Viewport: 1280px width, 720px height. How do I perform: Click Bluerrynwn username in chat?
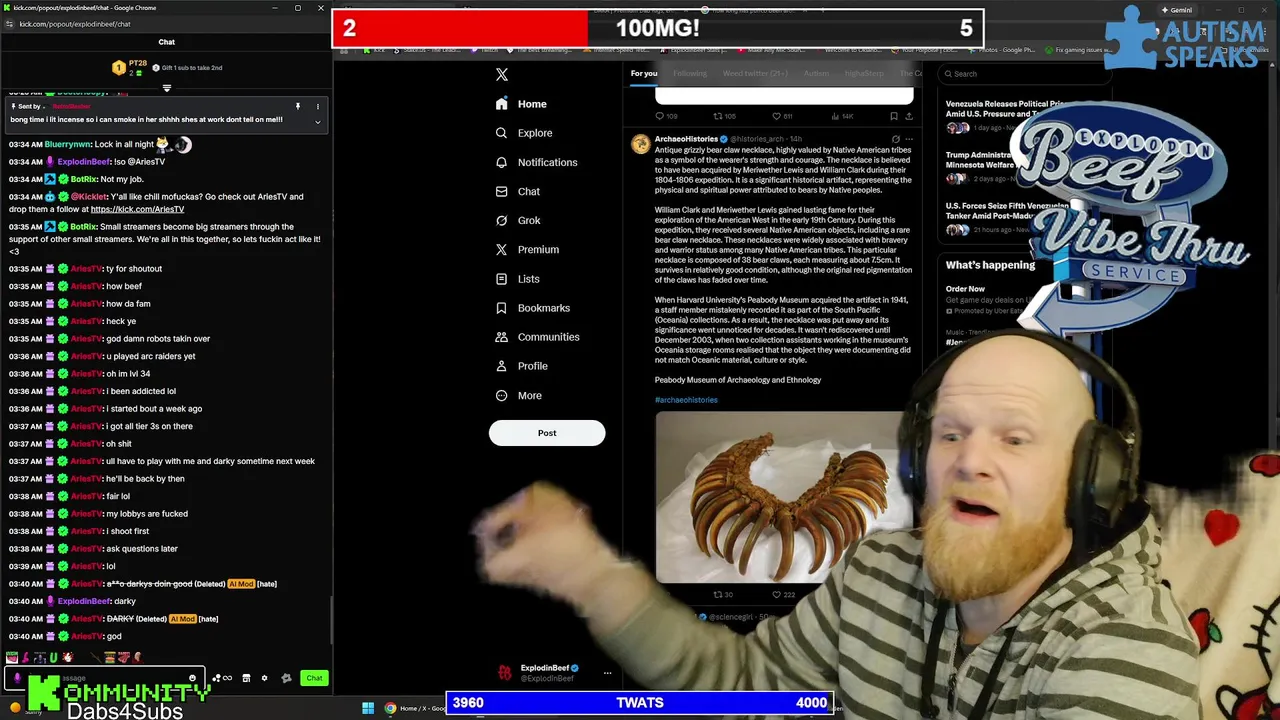[68, 144]
